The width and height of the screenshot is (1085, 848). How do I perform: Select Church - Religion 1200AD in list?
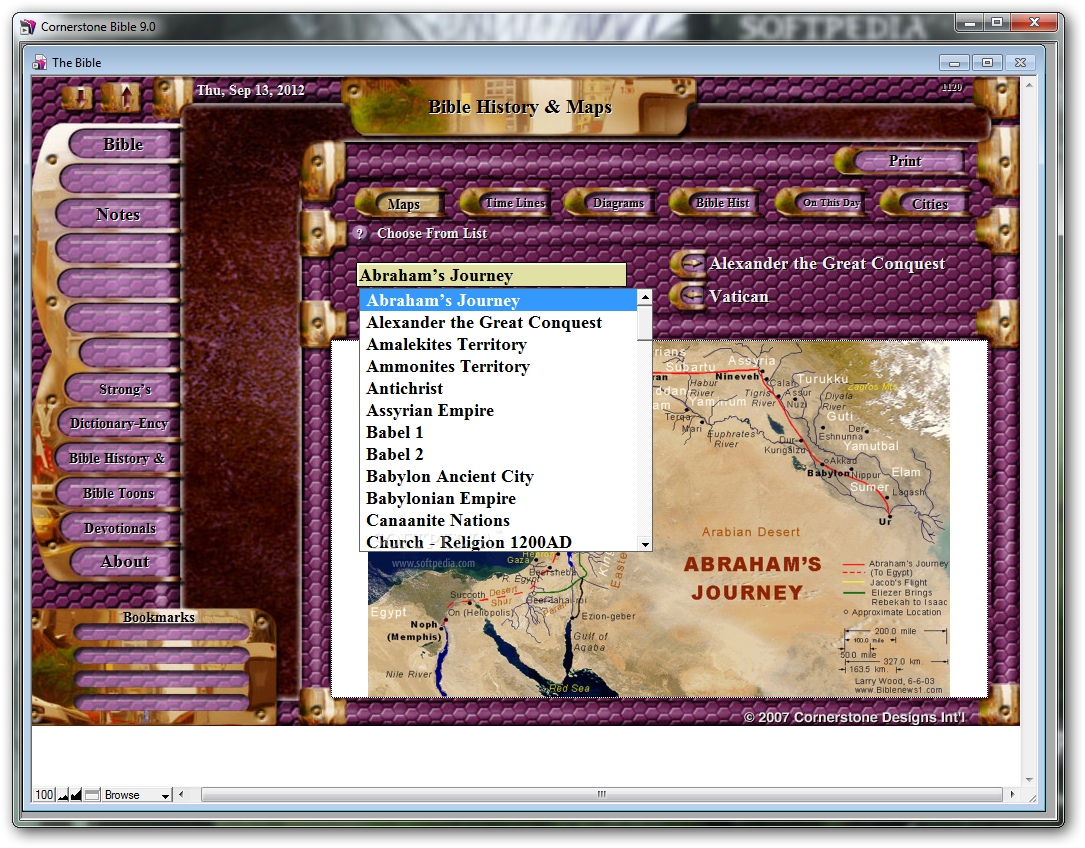pyautogui.click(x=498, y=542)
